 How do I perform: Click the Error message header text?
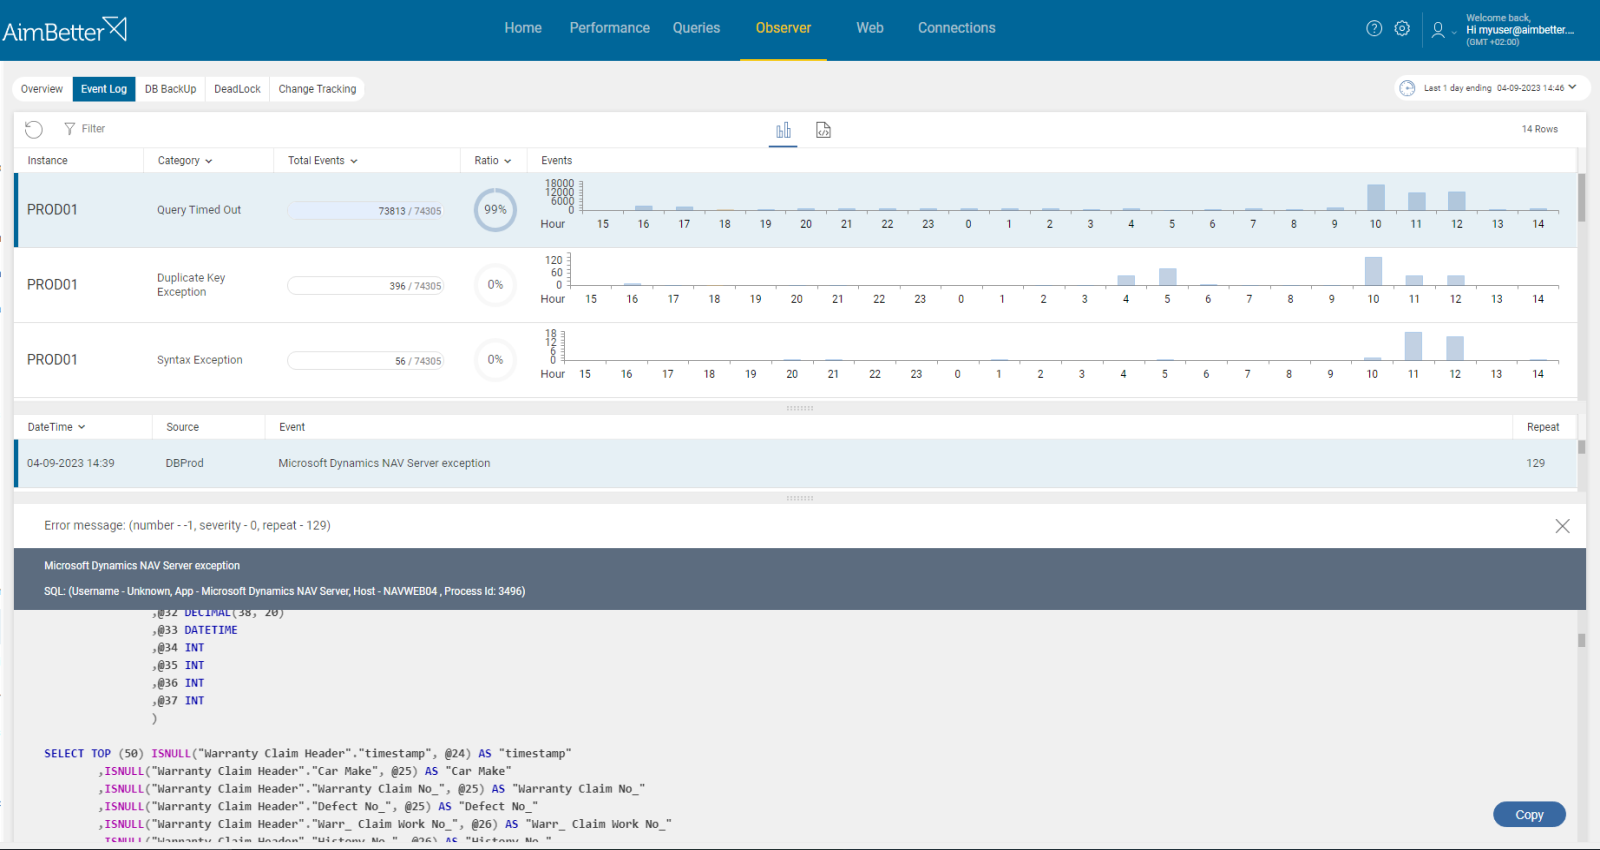pos(187,525)
